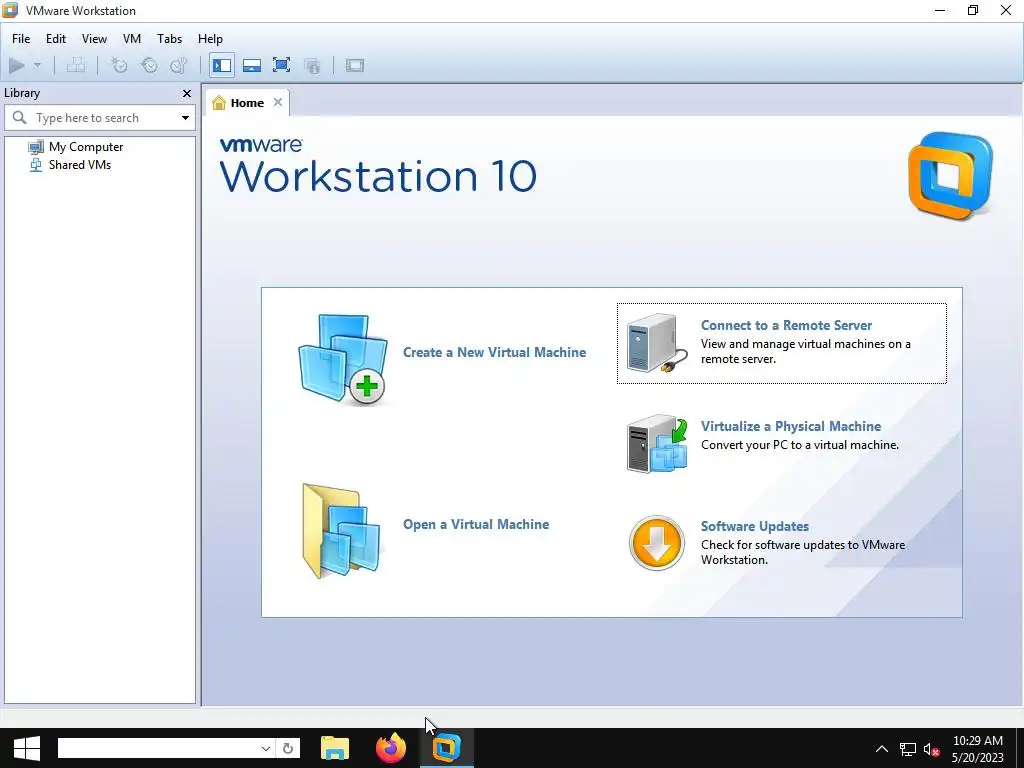This screenshot has width=1024, height=768.
Task: Open the power options dropdown arrow
Action: (37, 65)
